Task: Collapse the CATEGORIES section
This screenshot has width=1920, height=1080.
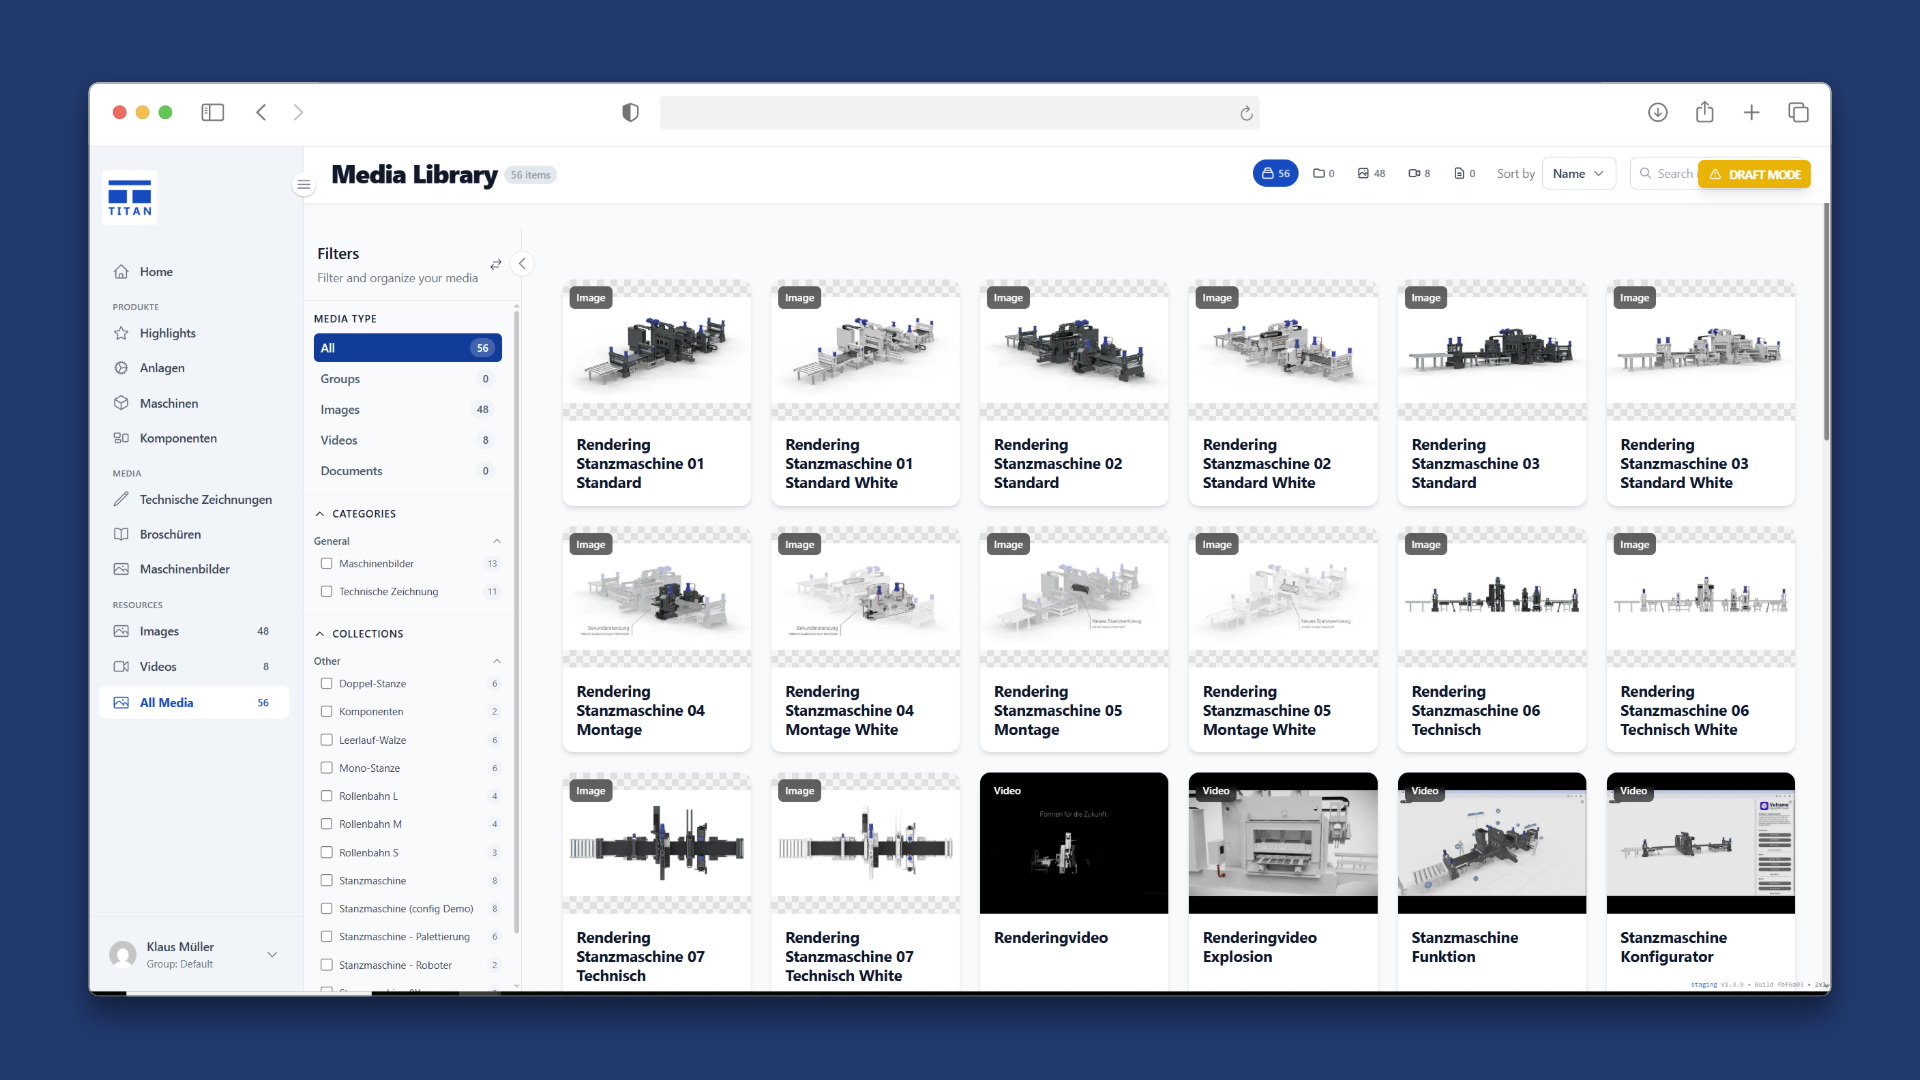Action: (320, 514)
